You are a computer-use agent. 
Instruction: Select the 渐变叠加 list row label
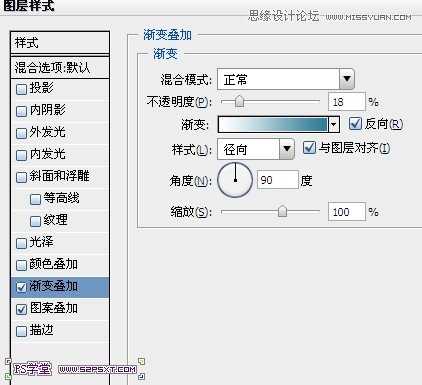(54, 286)
